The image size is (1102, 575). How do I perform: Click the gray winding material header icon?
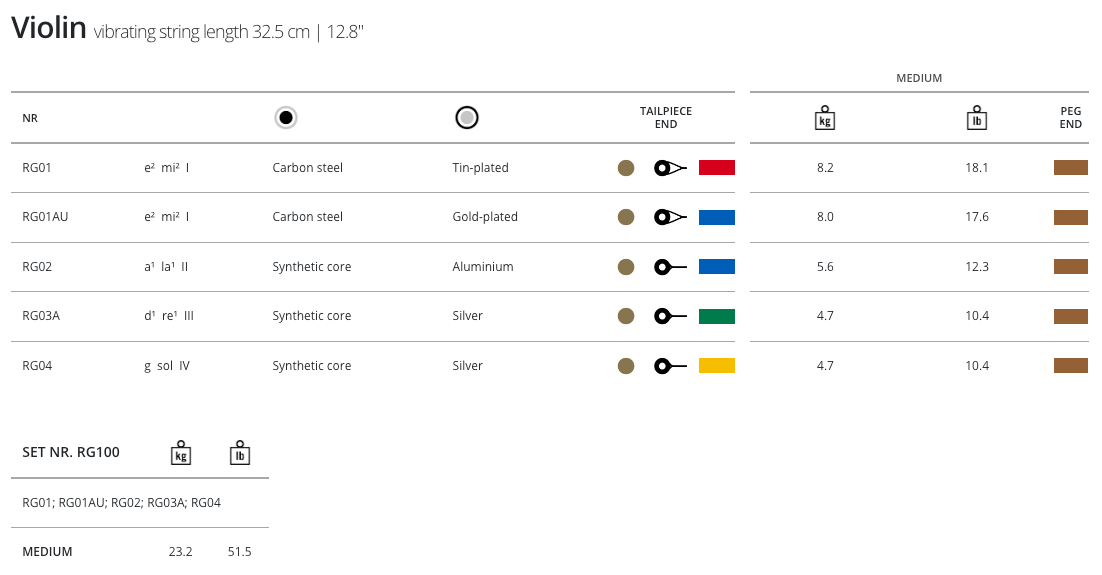(466, 118)
